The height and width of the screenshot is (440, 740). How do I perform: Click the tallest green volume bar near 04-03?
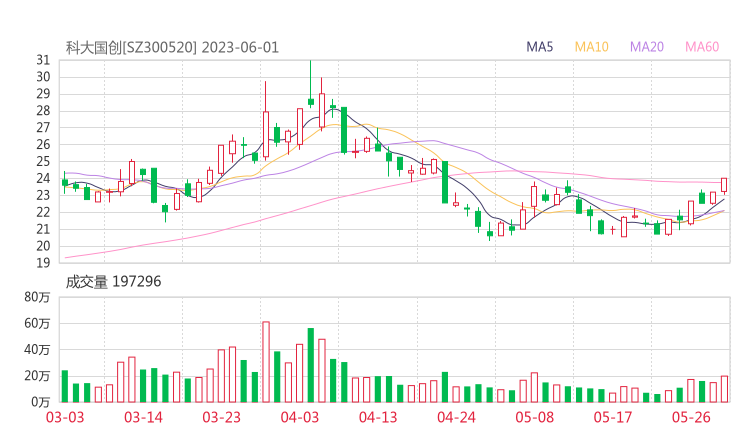311,365
